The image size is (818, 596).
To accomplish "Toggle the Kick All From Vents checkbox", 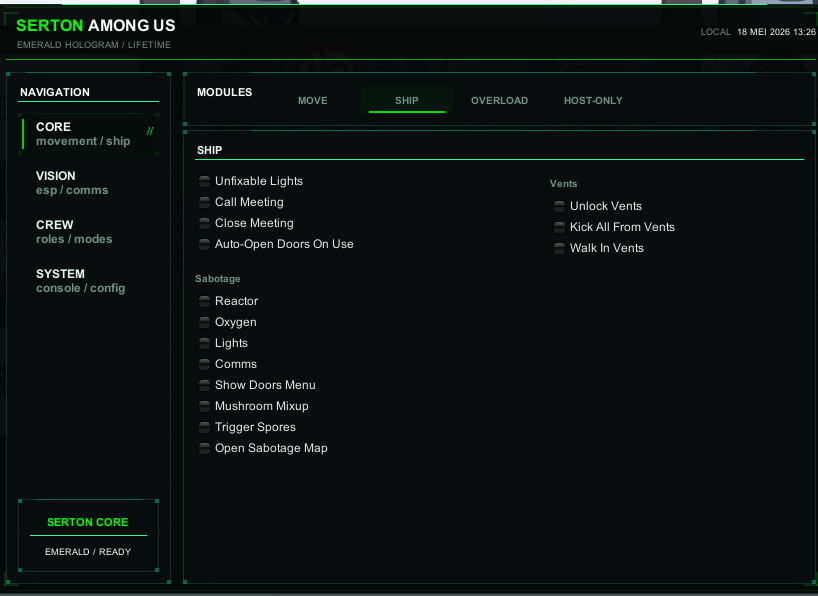I will point(559,227).
